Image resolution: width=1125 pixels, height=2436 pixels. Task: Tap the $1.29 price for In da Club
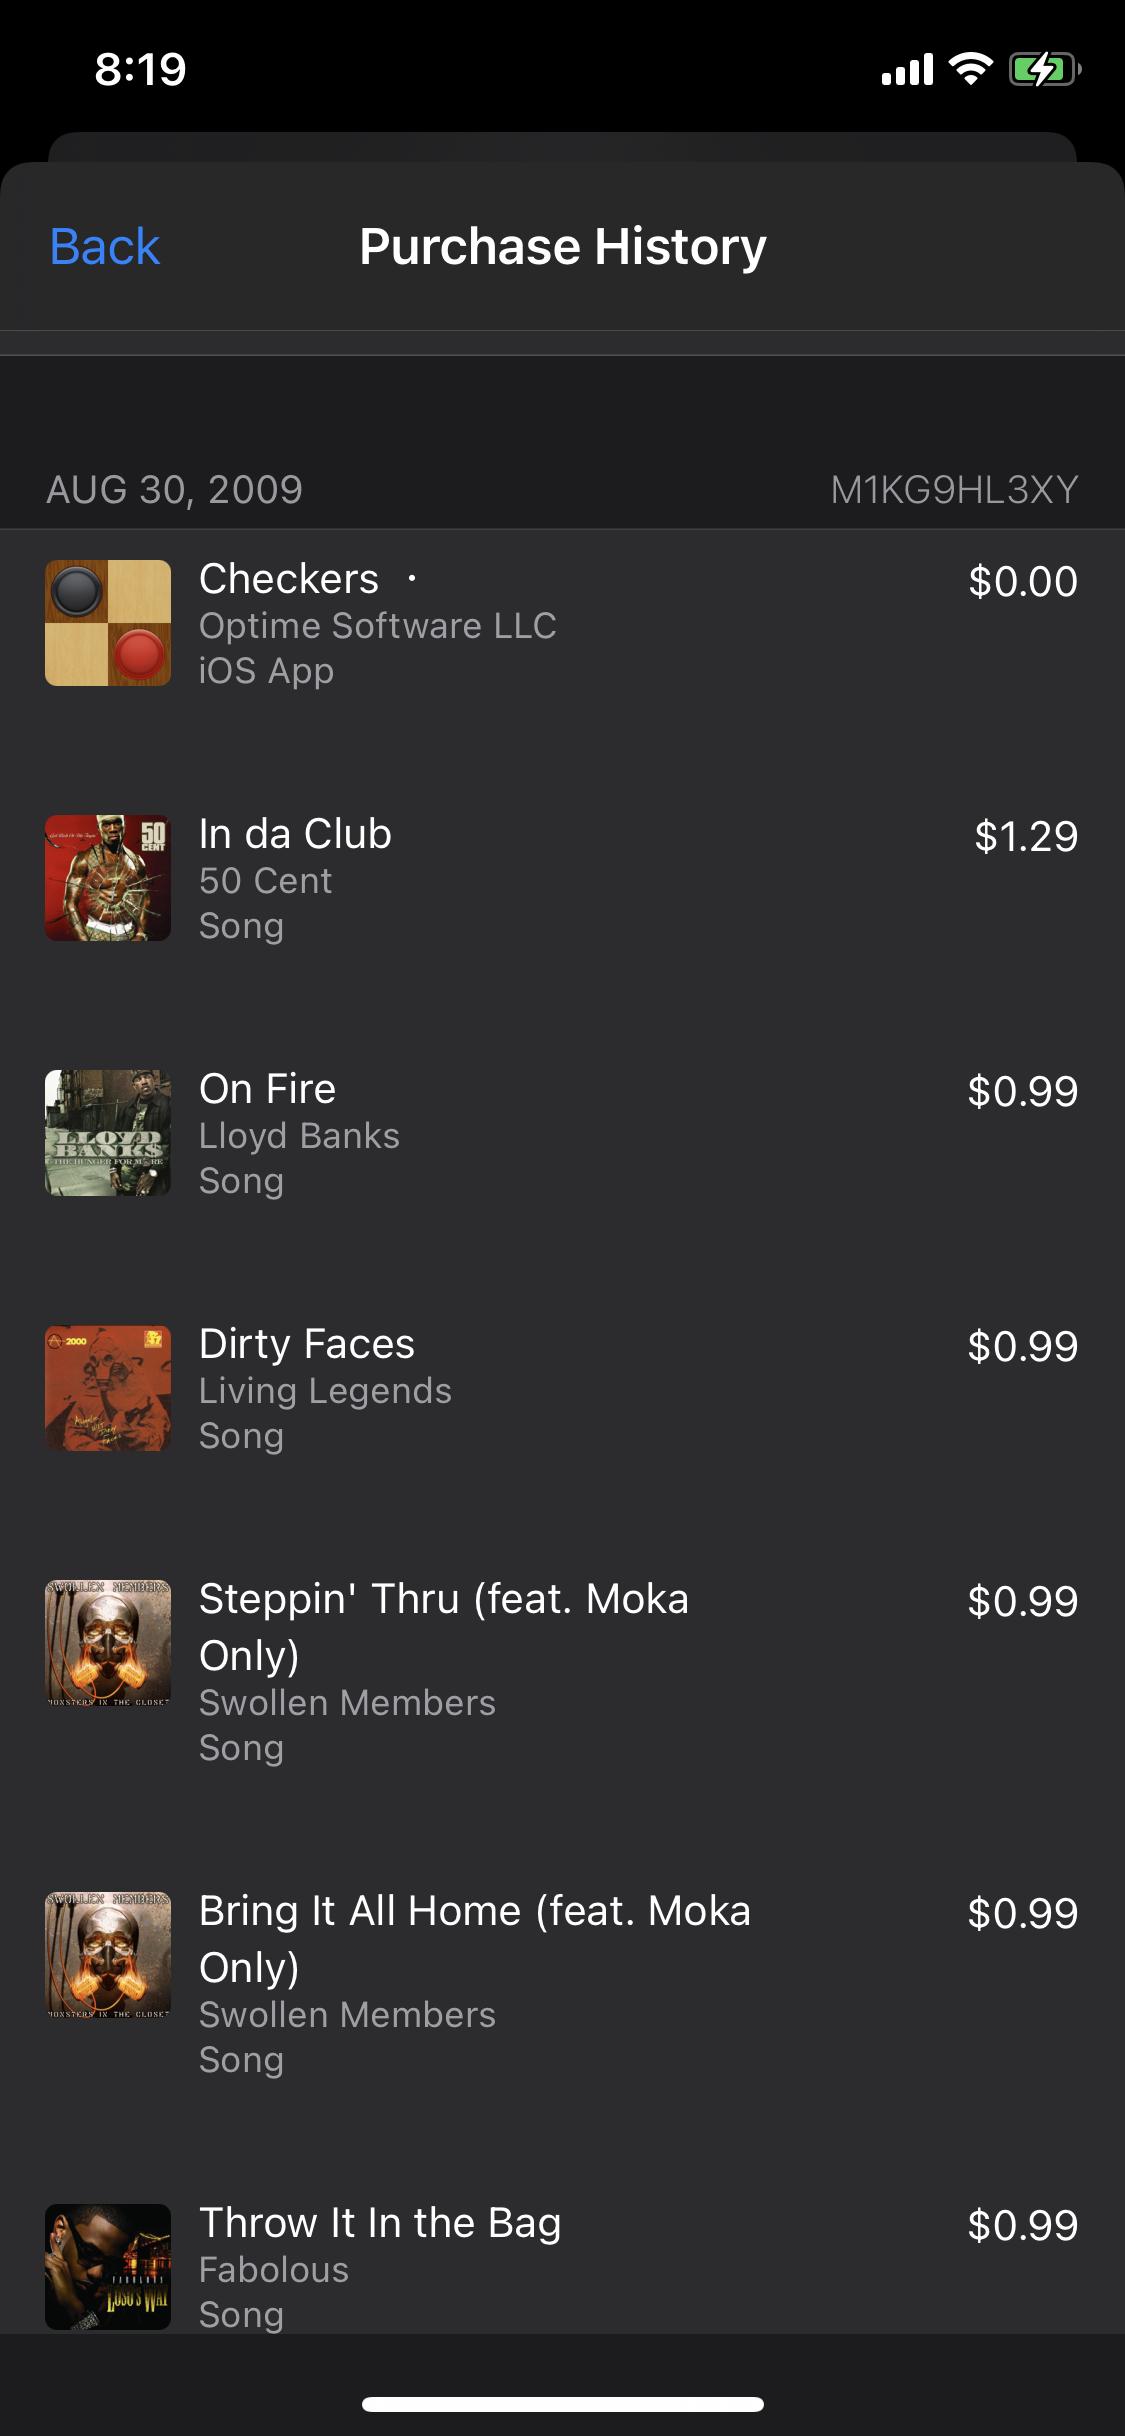(1027, 836)
